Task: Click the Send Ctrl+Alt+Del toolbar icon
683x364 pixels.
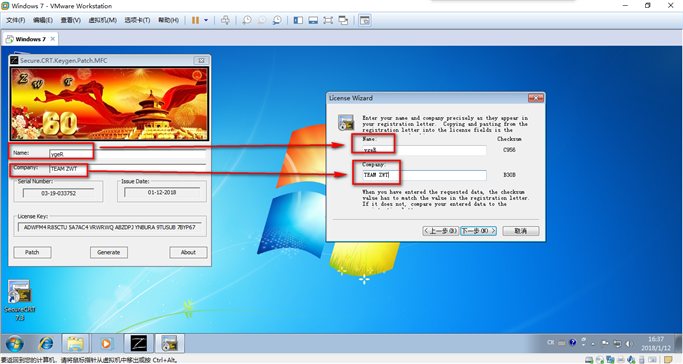Action: tap(225, 20)
